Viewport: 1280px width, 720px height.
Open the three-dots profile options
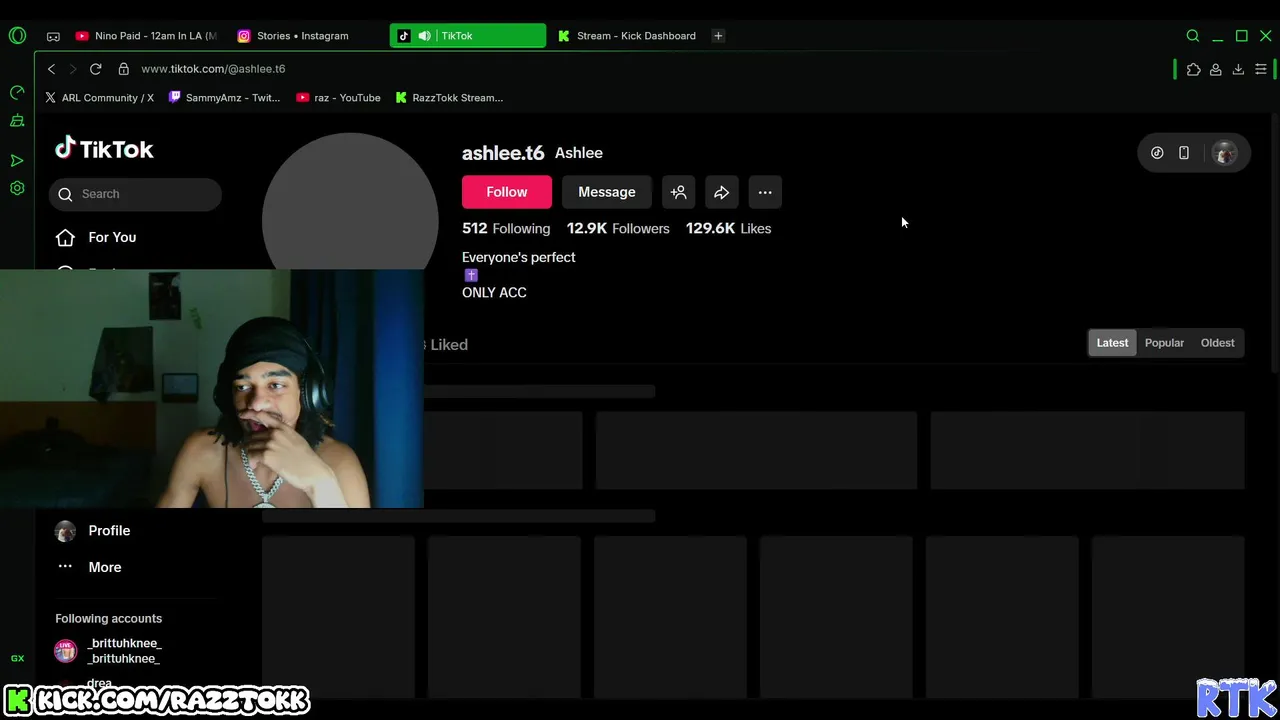coord(765,192)
